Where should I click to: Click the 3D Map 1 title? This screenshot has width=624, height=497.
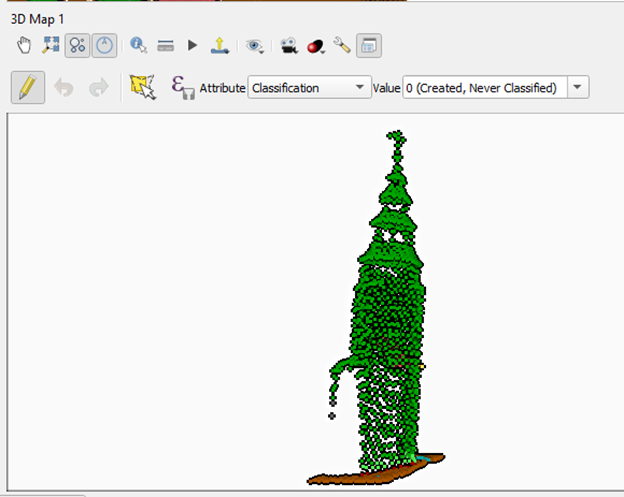pos(37,19)
